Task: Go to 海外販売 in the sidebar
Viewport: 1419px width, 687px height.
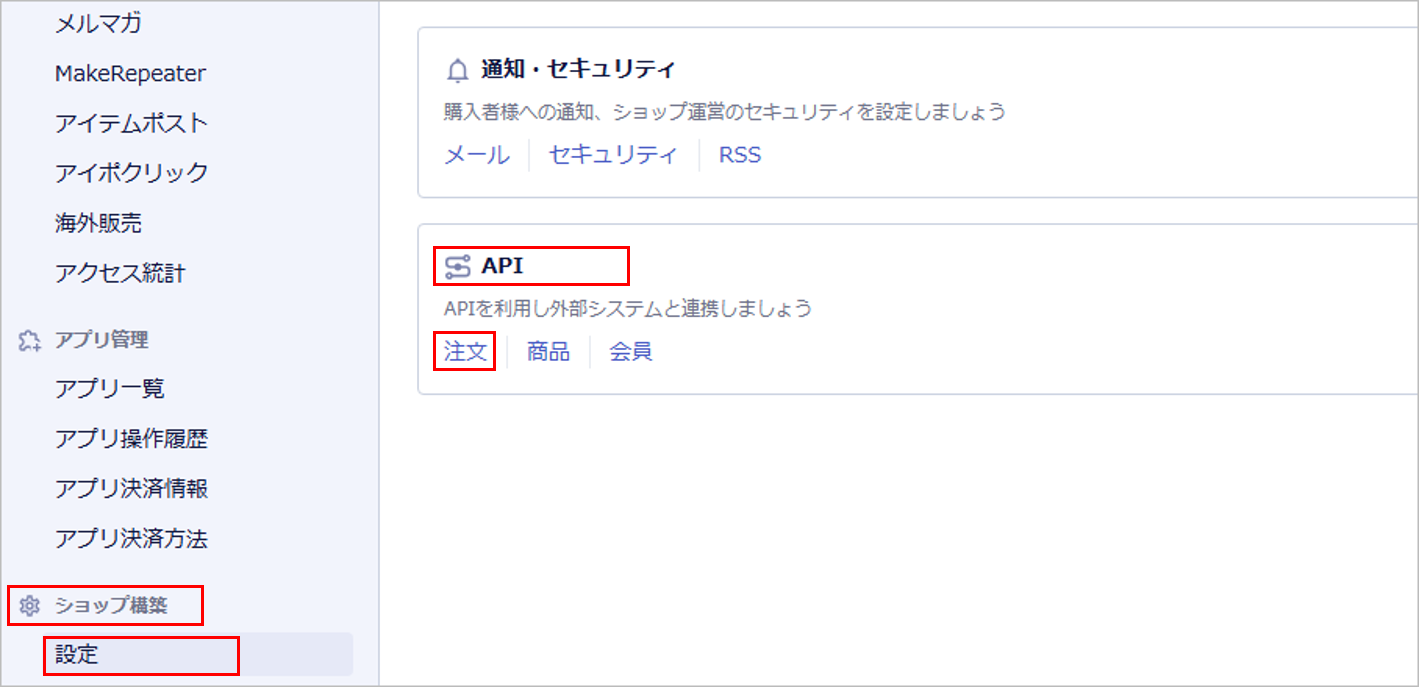Action: [x=98, y=223]
